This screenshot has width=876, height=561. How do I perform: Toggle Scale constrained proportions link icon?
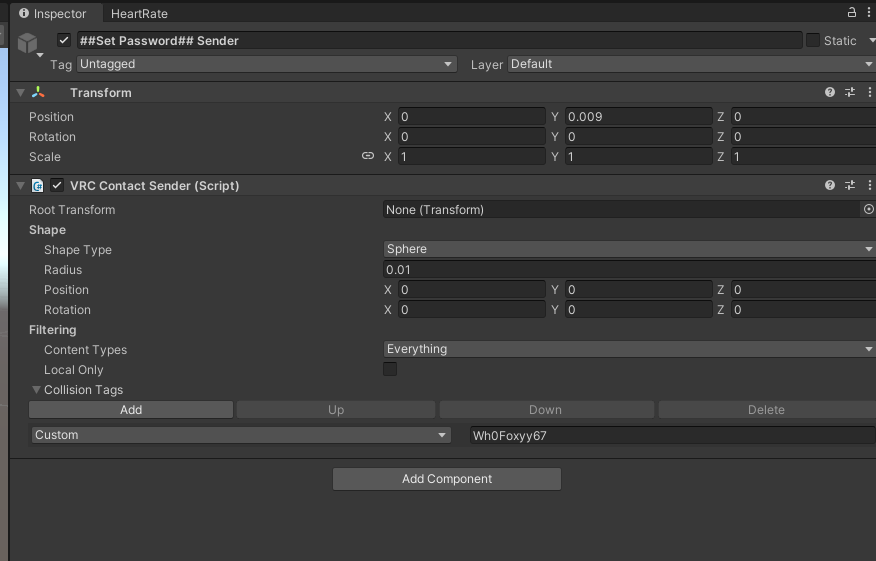coord(368,157)
